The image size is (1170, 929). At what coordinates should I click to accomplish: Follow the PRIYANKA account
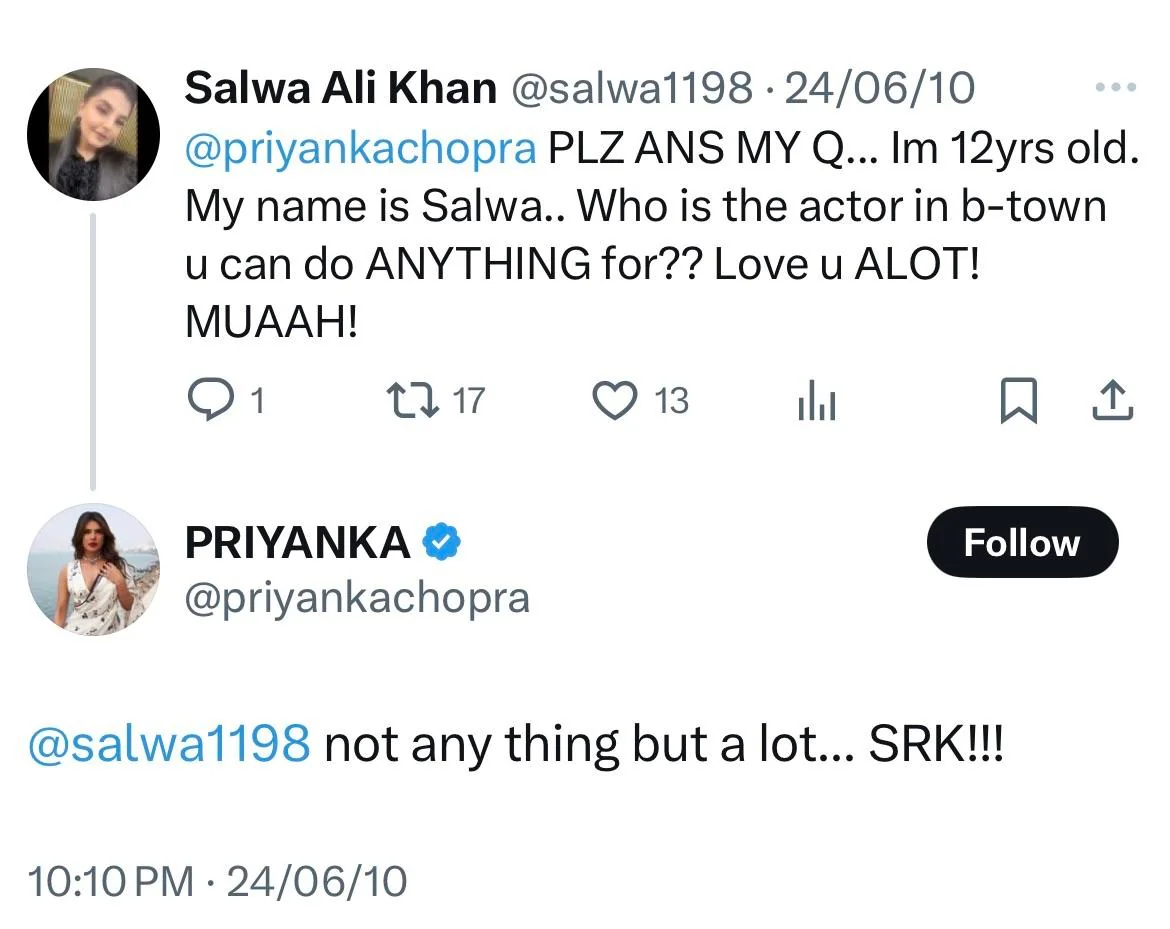[1021, 543]
